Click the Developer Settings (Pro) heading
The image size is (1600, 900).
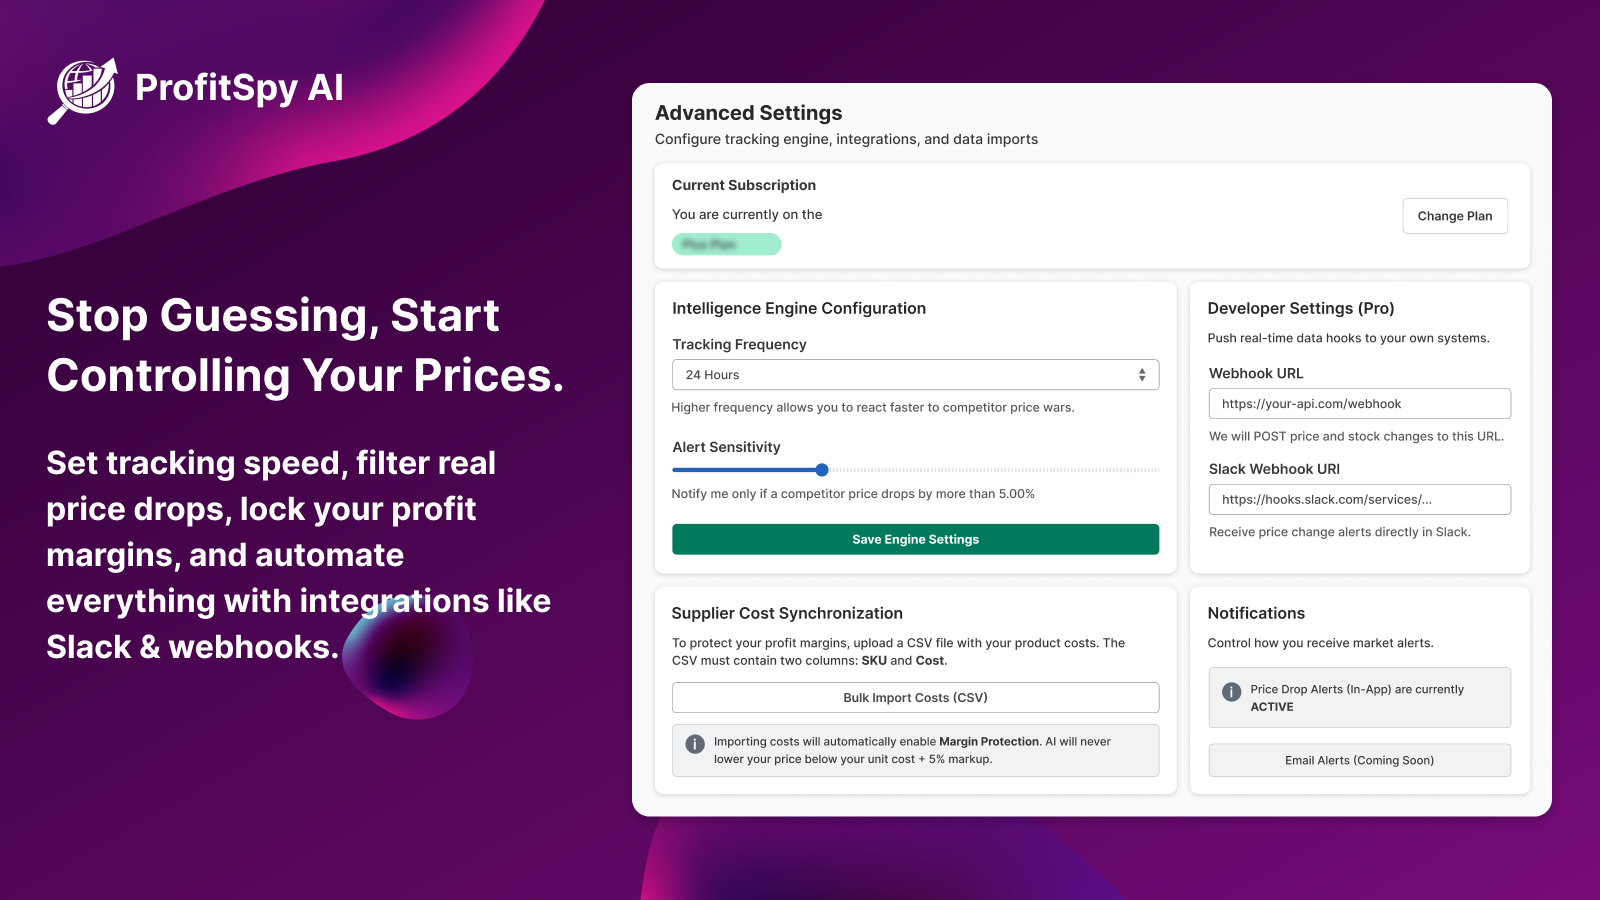[1300, 309]
